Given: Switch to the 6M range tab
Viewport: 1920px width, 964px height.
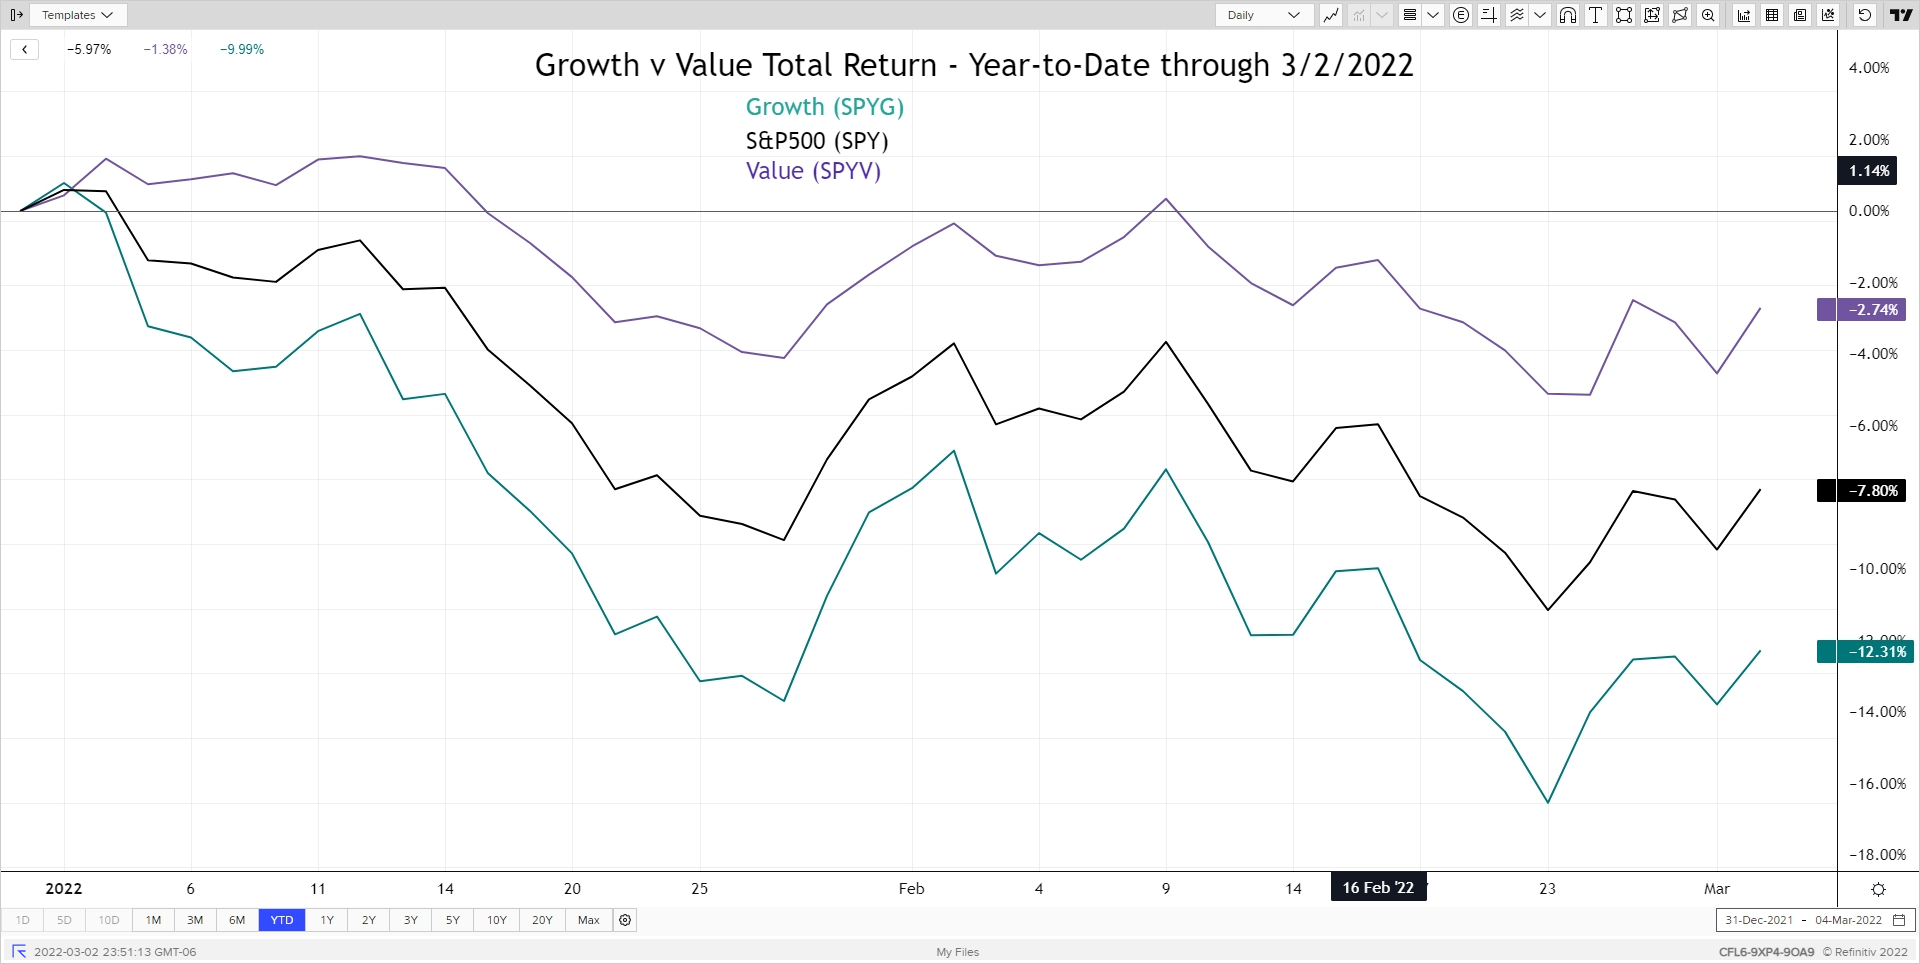Looking at the screenshot, I should 237,920.
